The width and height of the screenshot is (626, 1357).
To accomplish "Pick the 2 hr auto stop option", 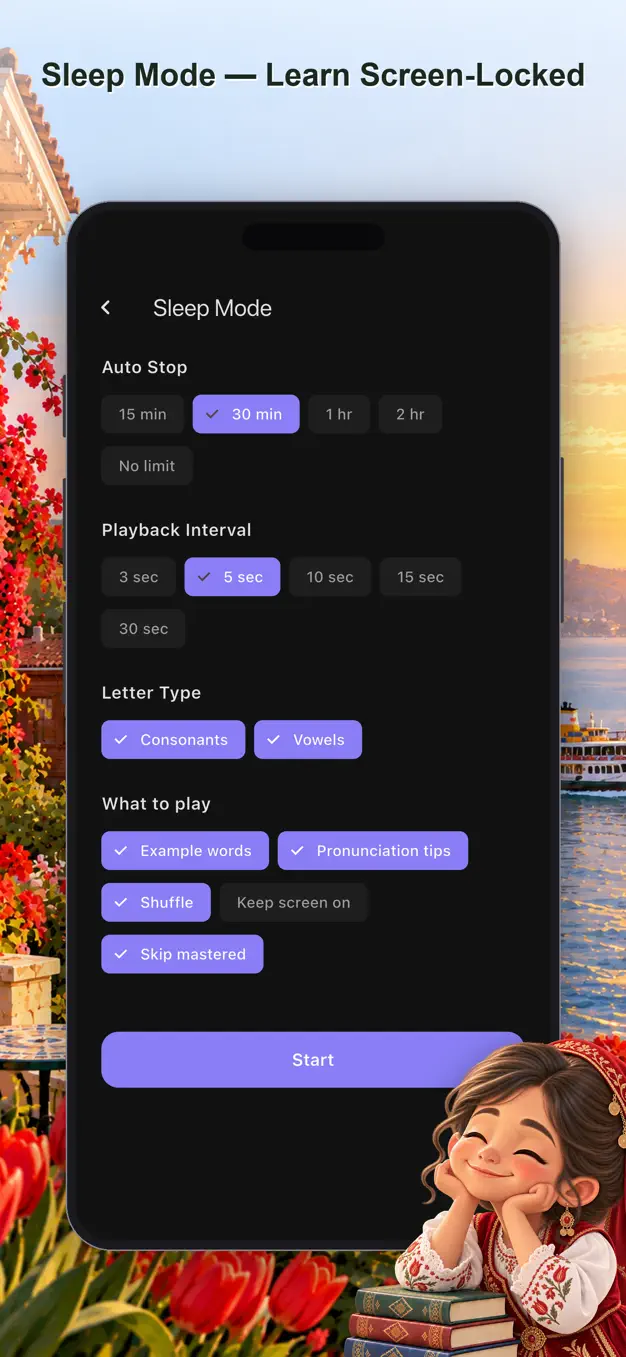I will [410, 414].
